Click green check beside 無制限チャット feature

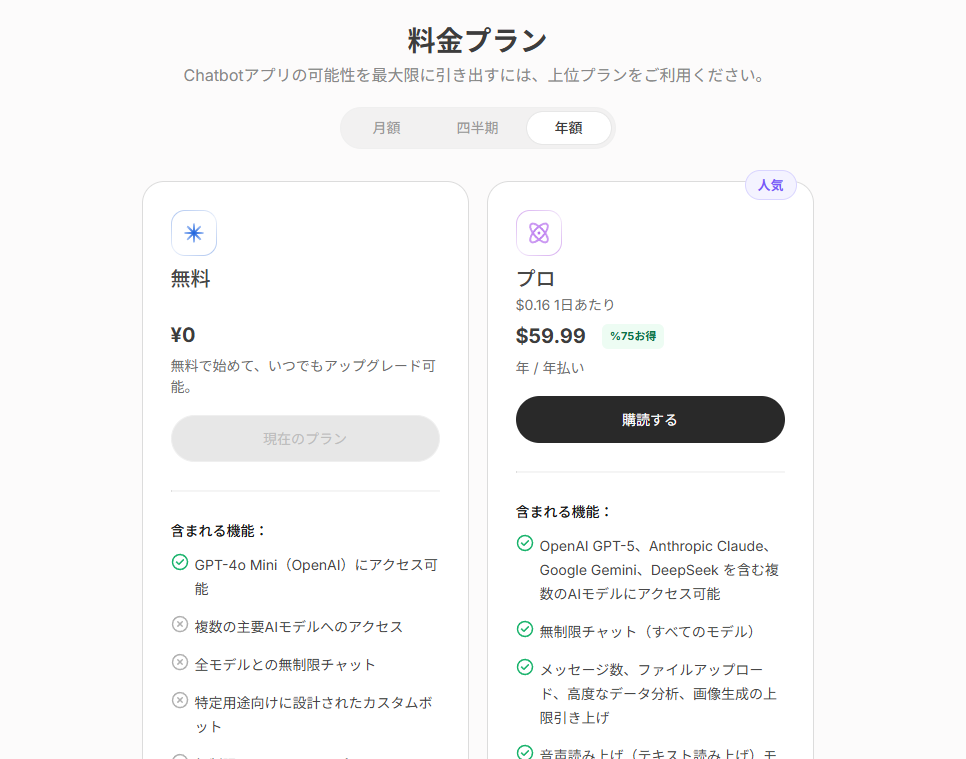(525, 629)
